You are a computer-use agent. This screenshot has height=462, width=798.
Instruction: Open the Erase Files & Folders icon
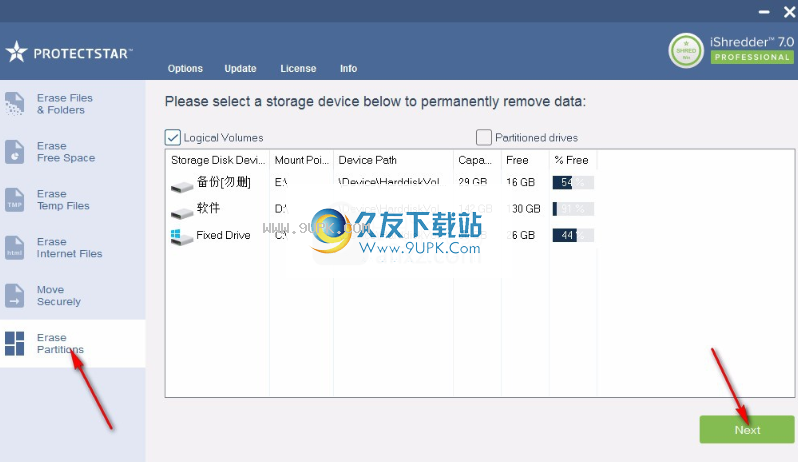tap(14, 104)
